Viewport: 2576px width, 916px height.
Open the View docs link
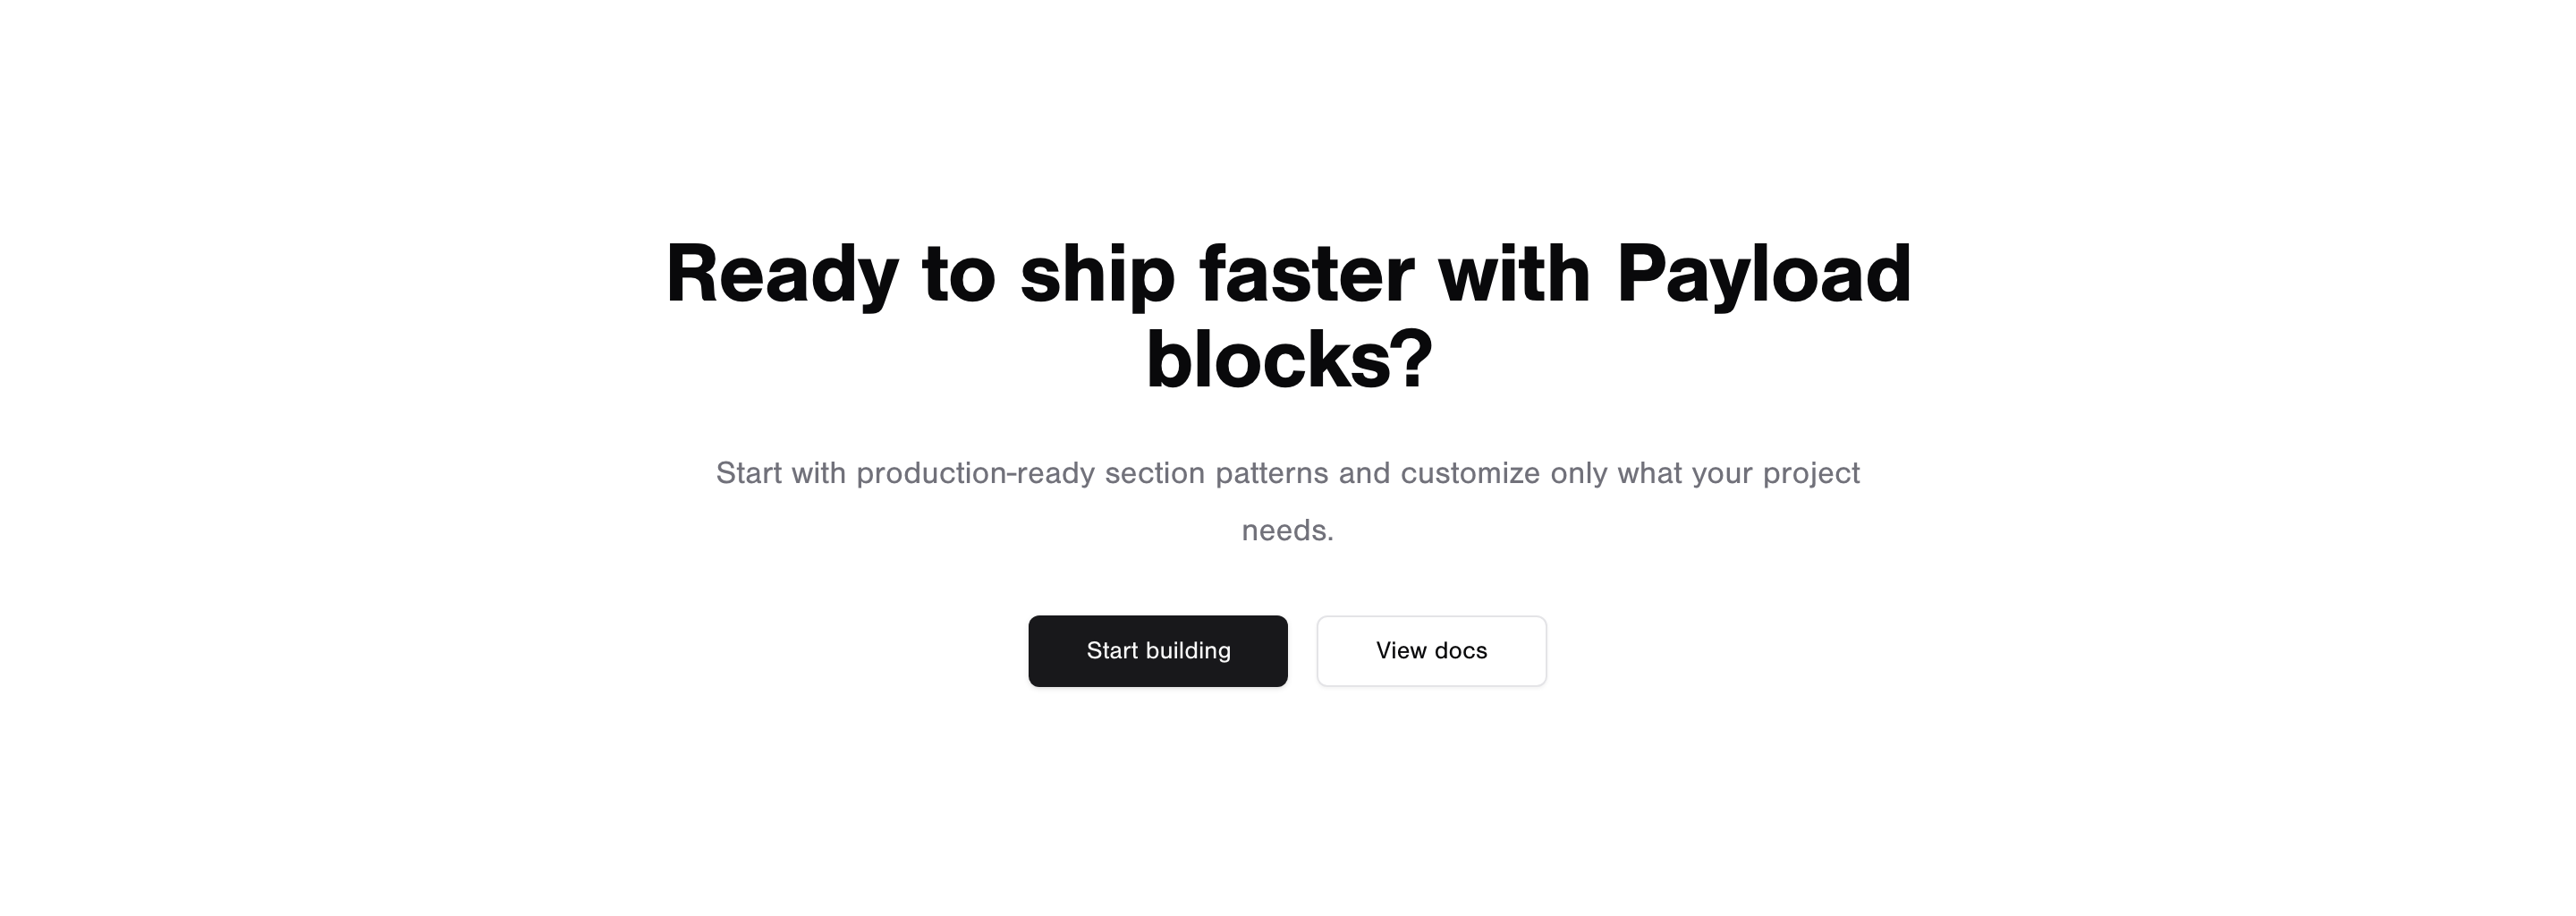(x=1431, y=651)
